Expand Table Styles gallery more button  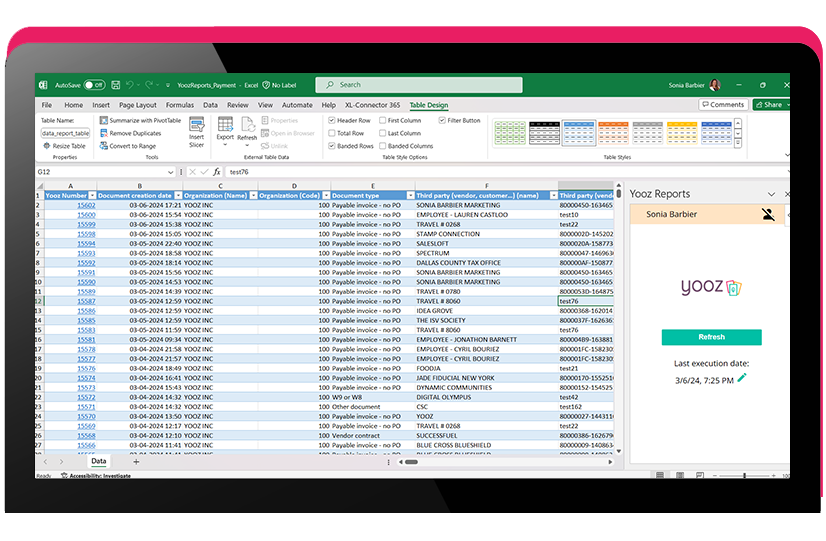point(738,143)
